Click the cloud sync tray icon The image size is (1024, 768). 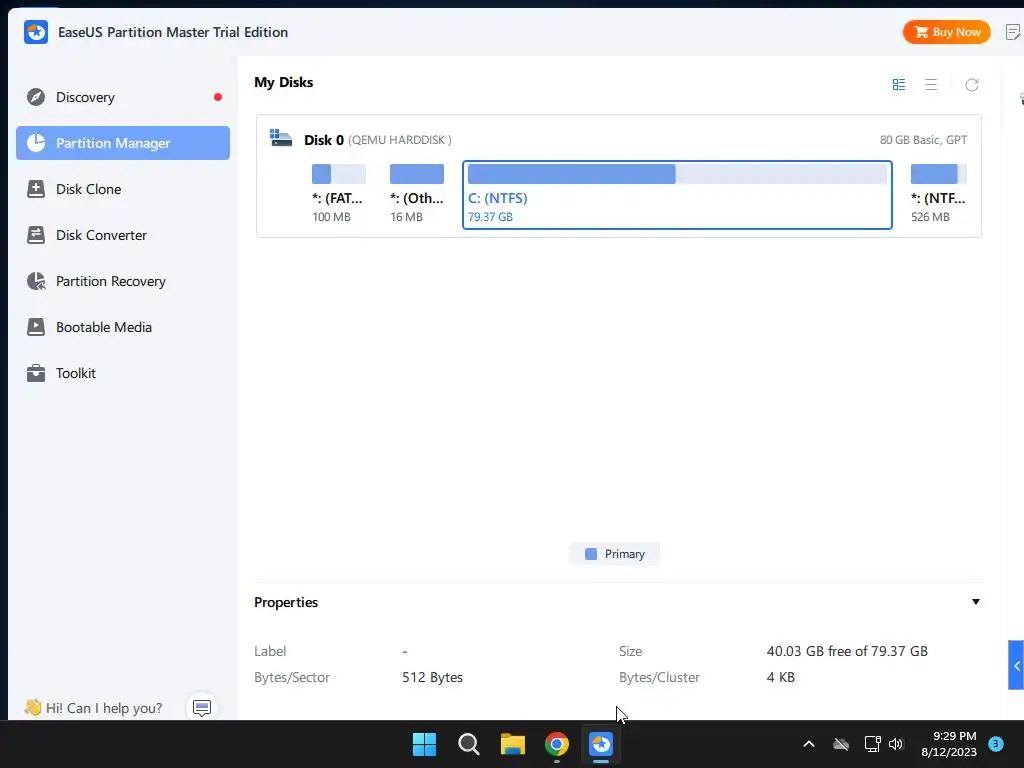pos(841,744)
